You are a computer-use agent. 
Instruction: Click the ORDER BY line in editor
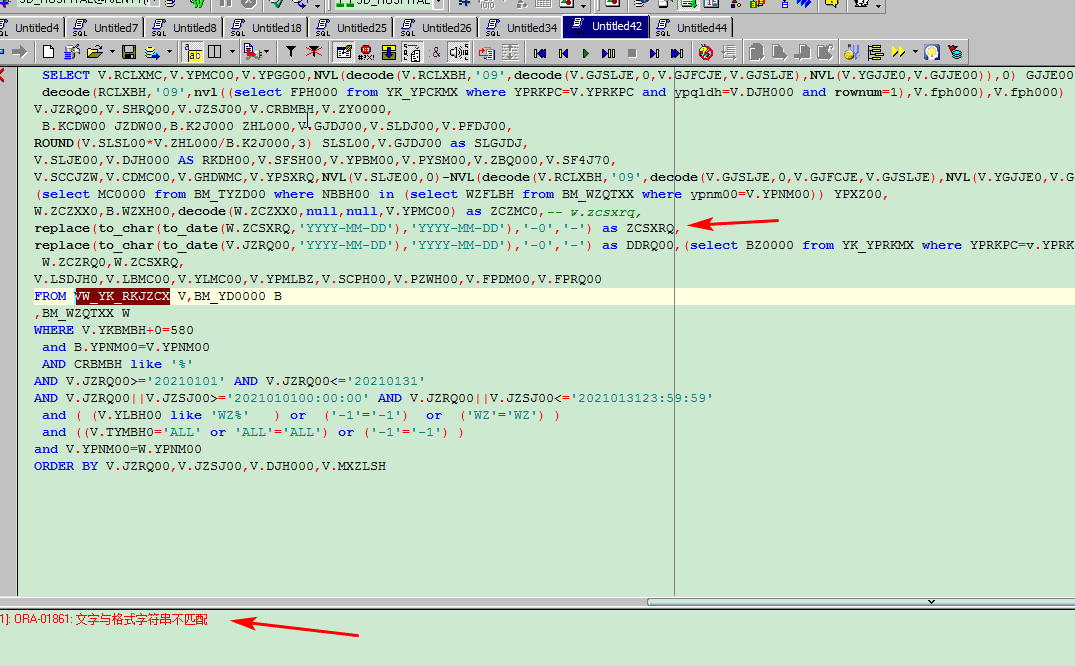coord(210,466)
